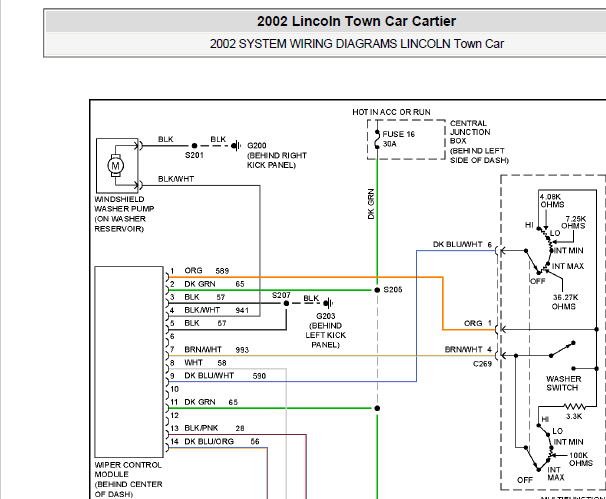Click the "WASHER SWITCH" label
Screen dimensions: 606x499
coord(563,383)
